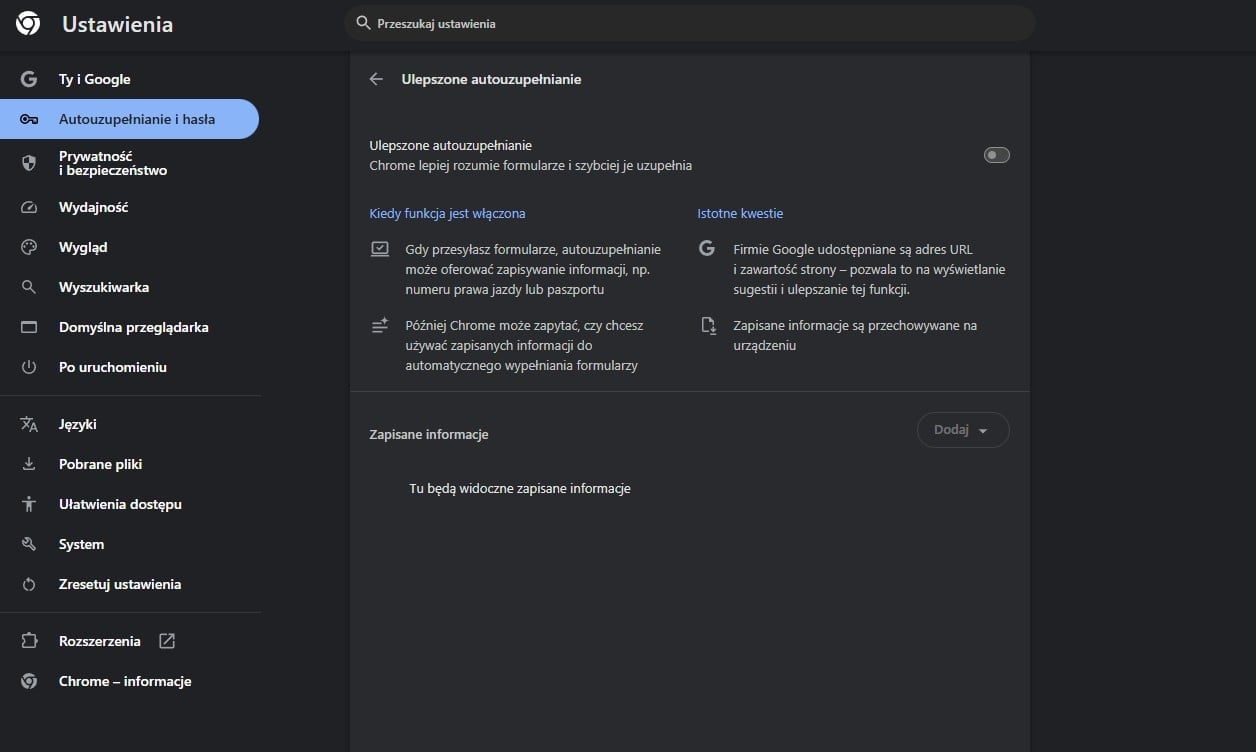Click the shield icon for Prywatność i bezpieczeństwo
Screen dimensions: 1256x752
coord(29,163)
